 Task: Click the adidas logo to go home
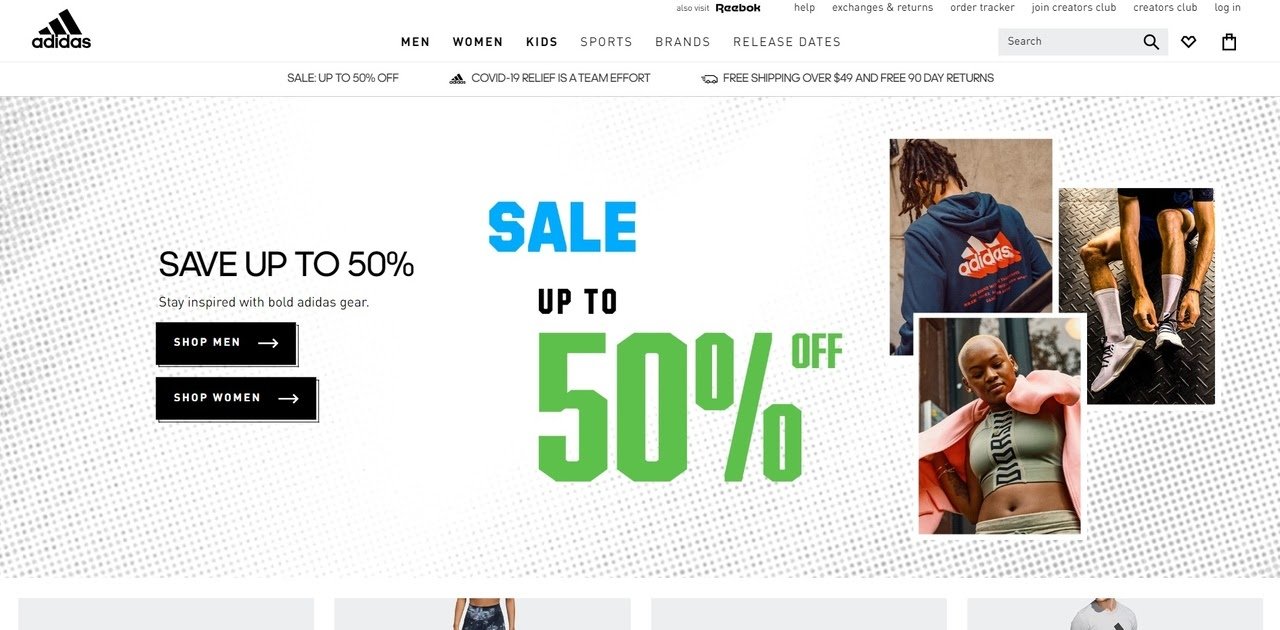click(61, 29)
